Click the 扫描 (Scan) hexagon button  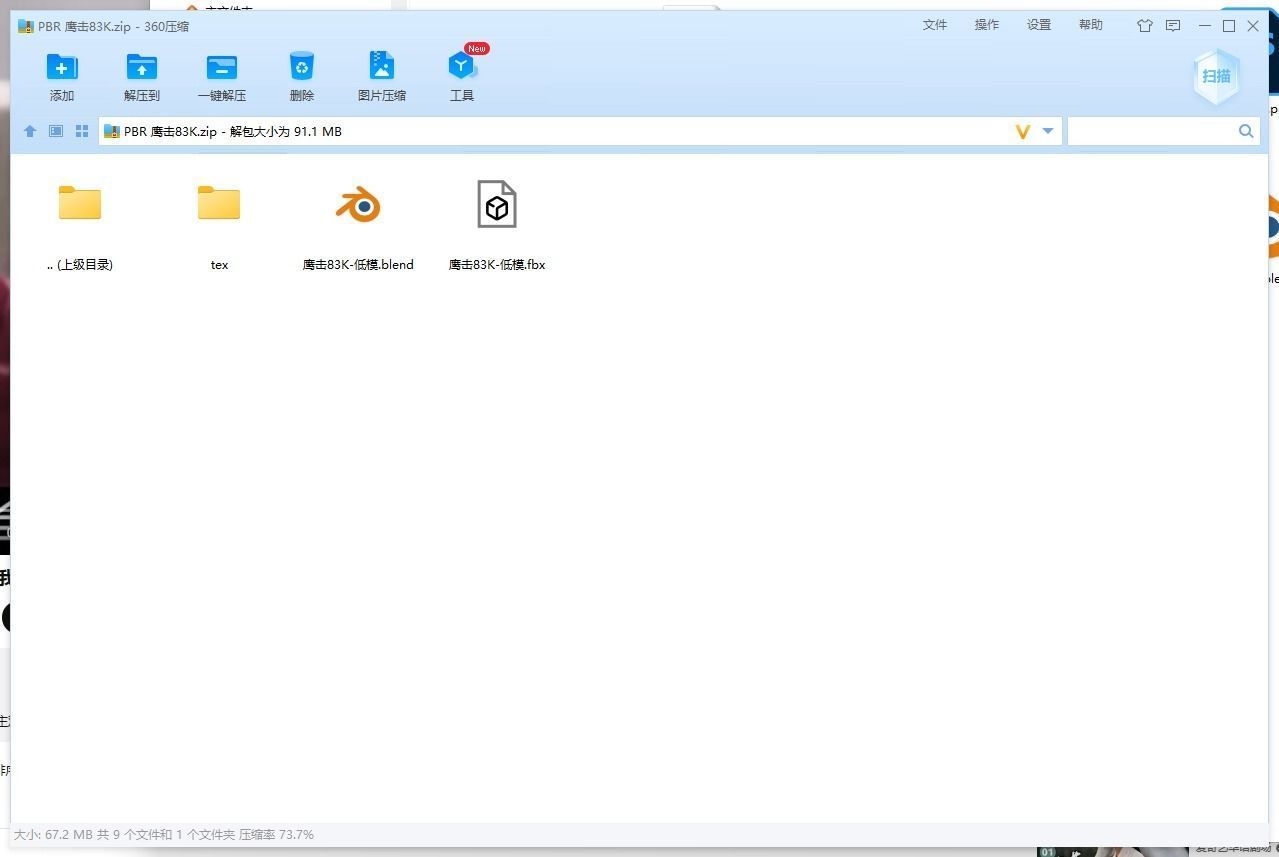point(1216,76)
